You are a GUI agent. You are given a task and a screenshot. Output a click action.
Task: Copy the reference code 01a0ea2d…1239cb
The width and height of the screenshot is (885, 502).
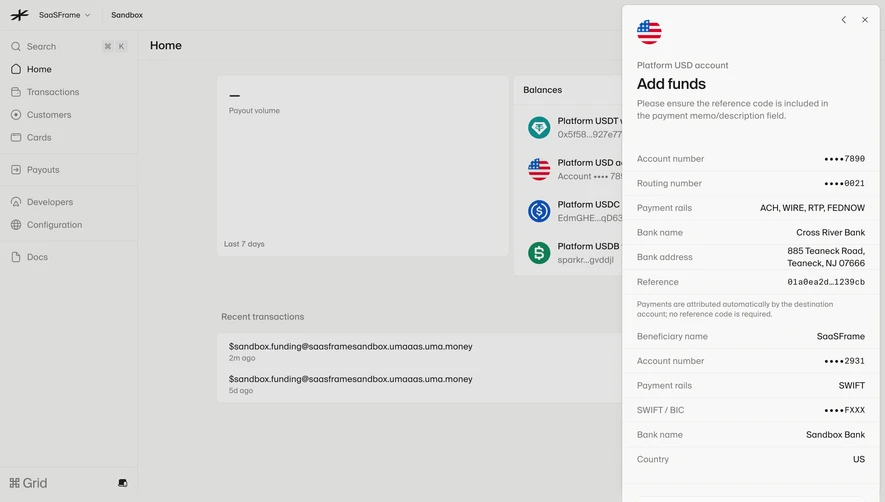tap(826, 282)
